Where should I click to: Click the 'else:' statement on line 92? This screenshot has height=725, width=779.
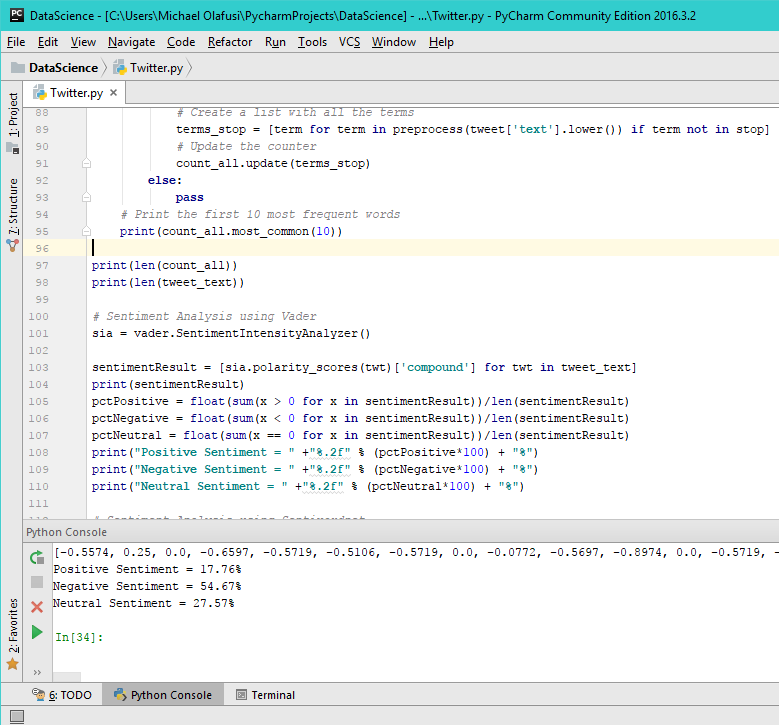click(165, 180)
